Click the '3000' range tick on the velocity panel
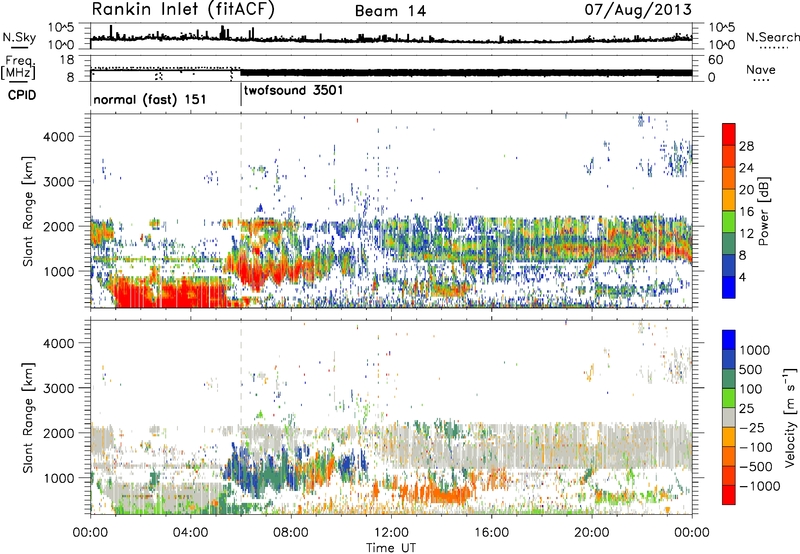 point(58,388)
